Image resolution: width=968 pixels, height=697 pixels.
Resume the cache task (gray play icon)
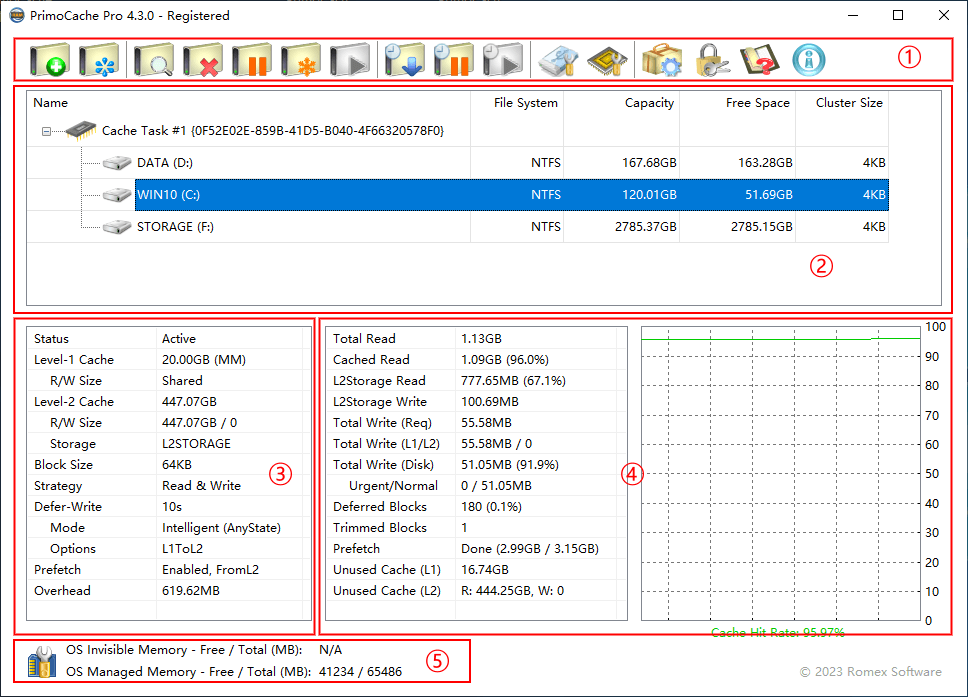(x=350, y=60)
